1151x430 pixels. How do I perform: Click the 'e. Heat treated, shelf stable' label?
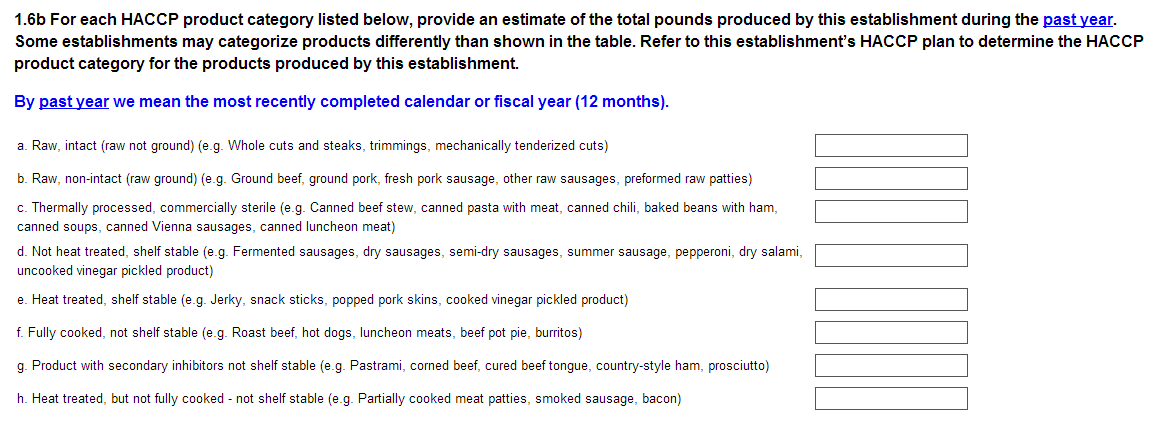(x=323, y=299)
